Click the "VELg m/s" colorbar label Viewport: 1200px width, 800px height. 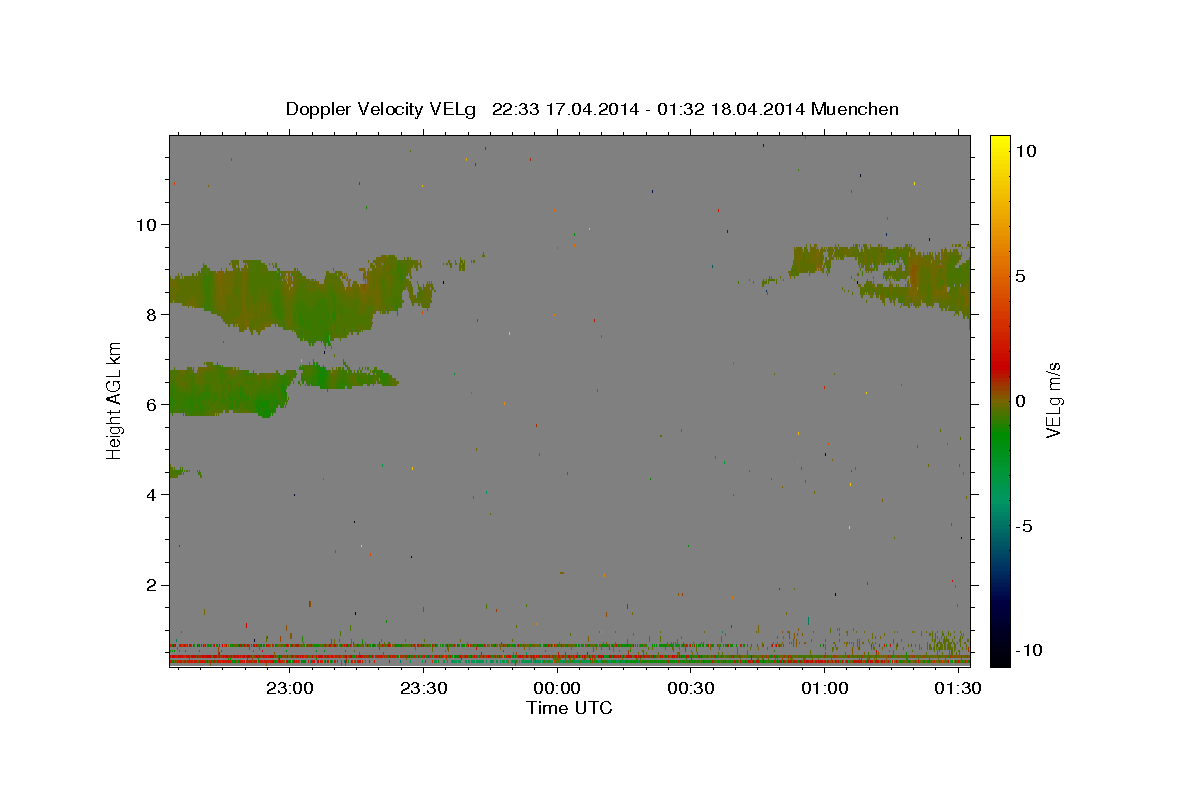point(1053,401)
